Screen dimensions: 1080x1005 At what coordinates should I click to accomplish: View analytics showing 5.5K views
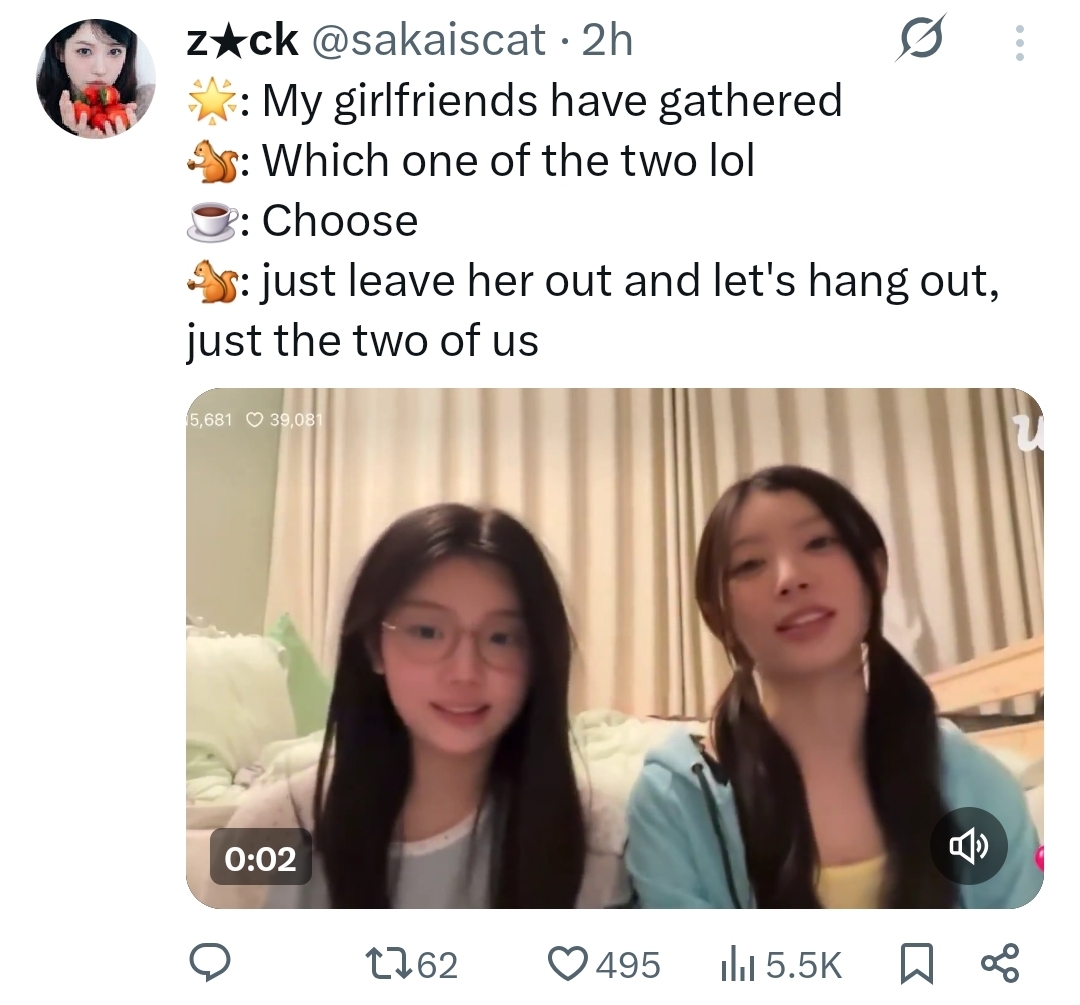tap(738, 965)
